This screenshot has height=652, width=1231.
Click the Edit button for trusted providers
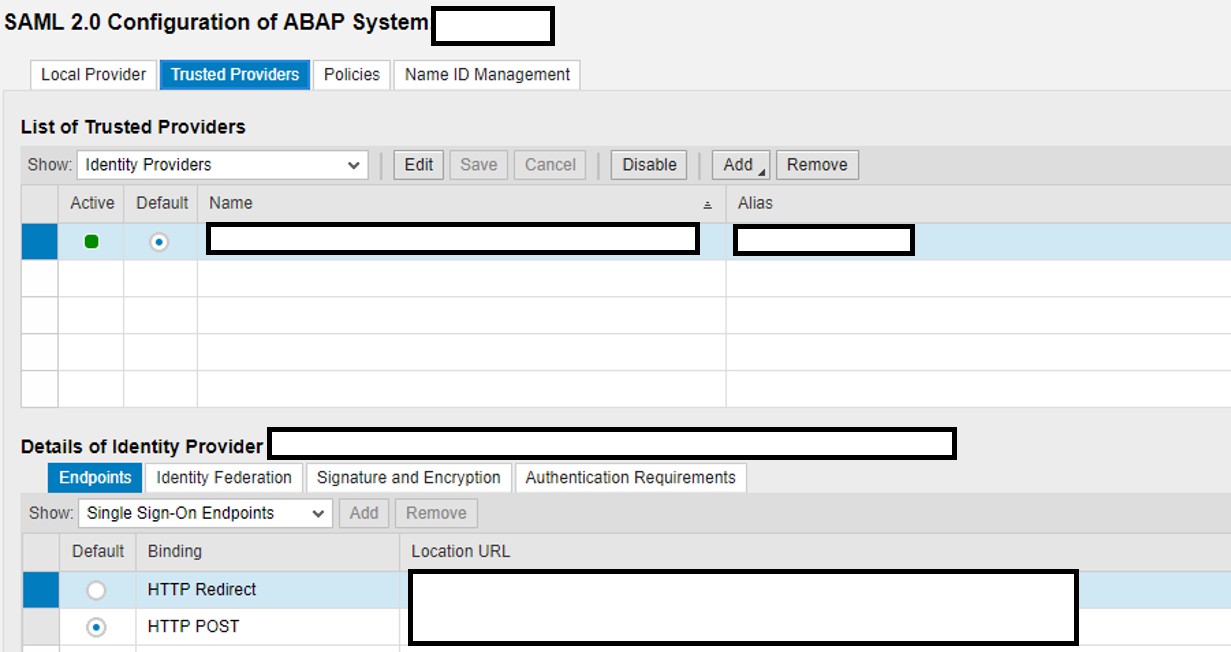click(x=418, y=164)
